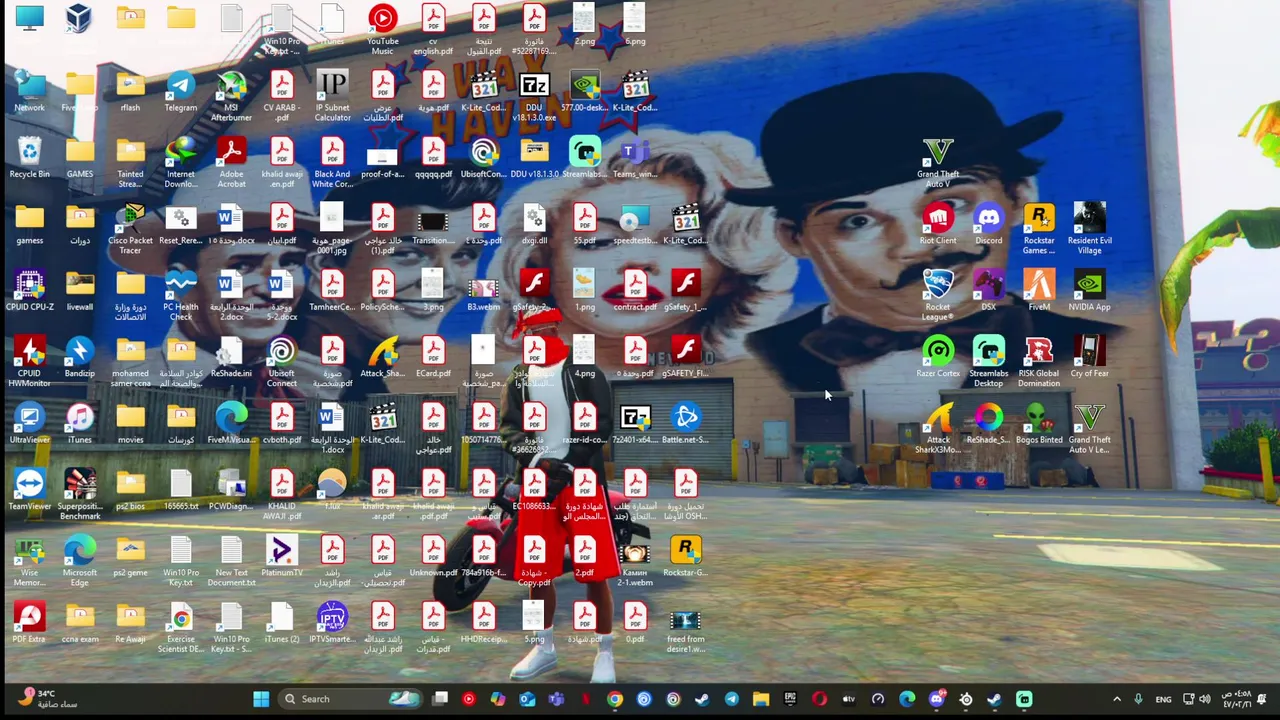This screenshot has height=720, width=1280.
Task: Launch Cry of Fear
Action: point(1089,358)
